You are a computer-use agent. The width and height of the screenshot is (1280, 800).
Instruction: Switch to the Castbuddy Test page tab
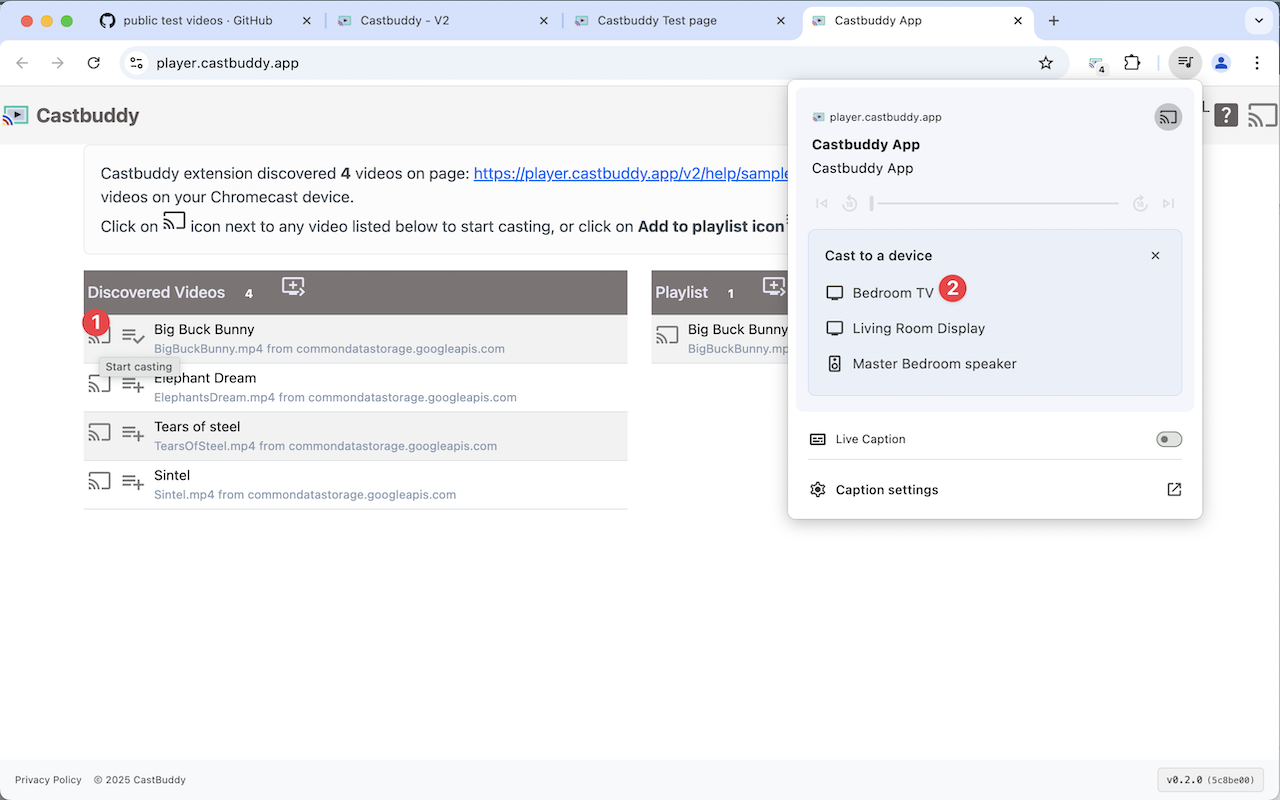tap(682, 20)
